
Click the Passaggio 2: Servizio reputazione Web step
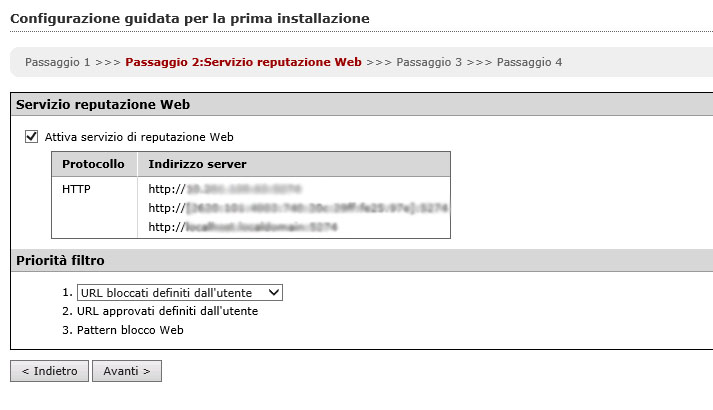pos(243,62)
